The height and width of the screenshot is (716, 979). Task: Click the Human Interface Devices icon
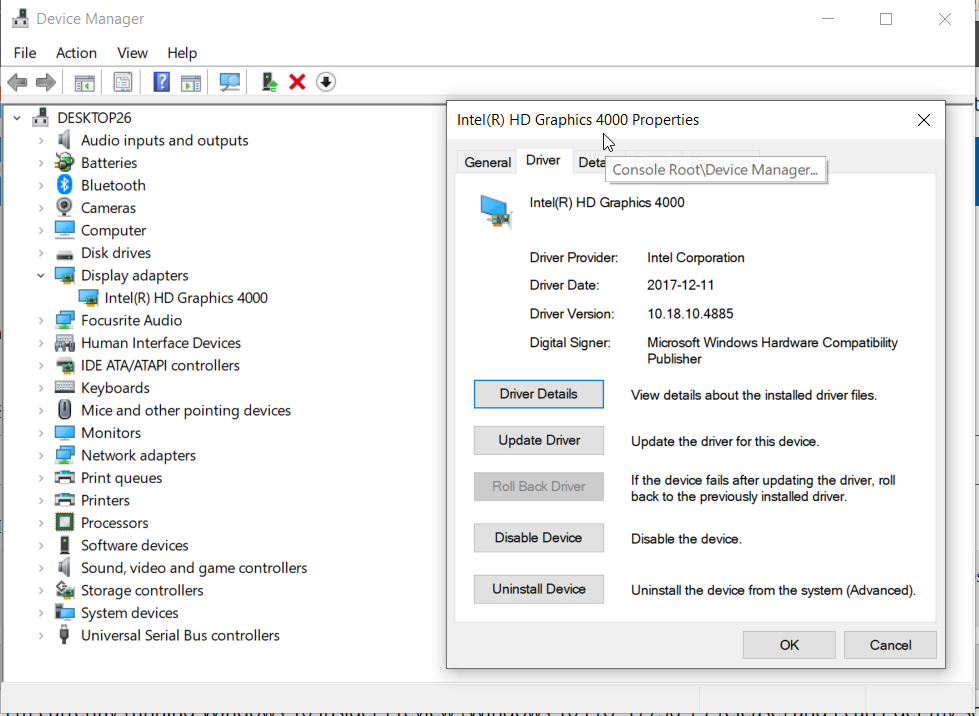(64, 343)
